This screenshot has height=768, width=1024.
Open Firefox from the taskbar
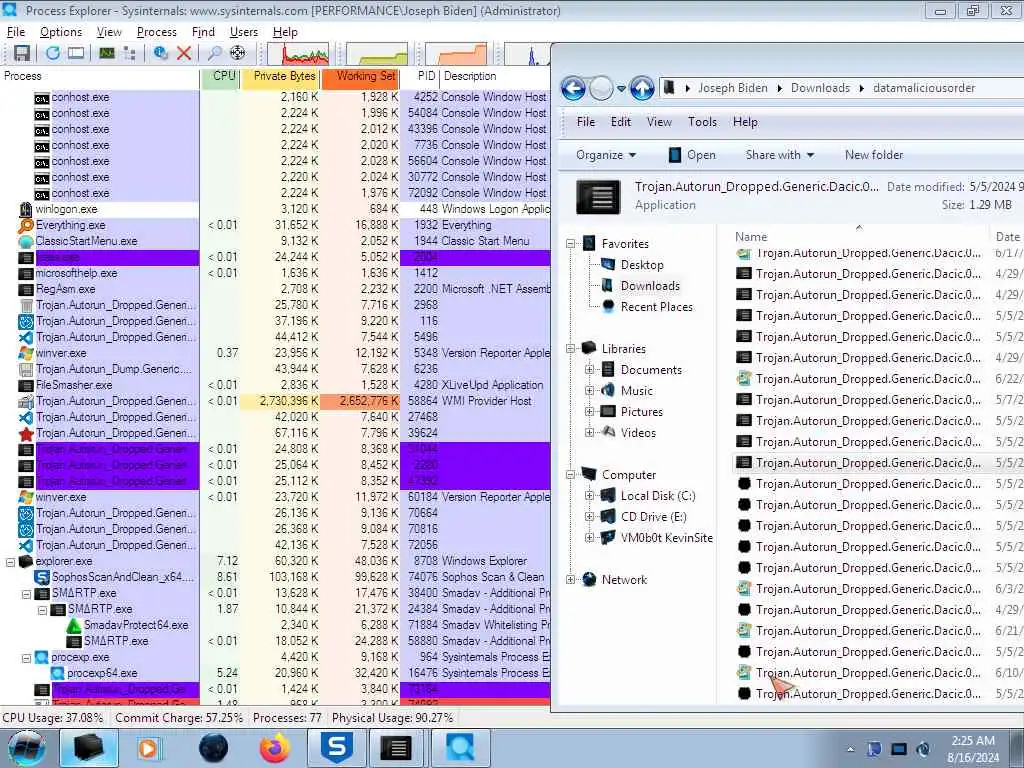pyautogui.click(x=275, y=748)
